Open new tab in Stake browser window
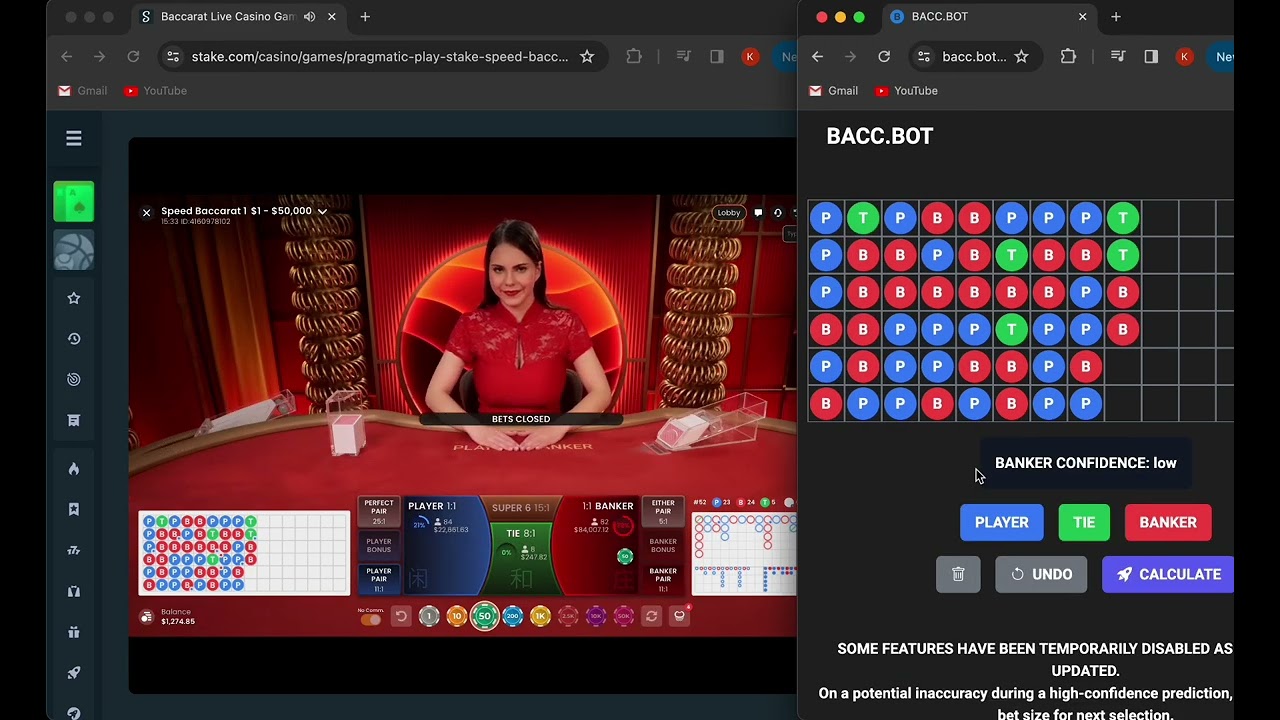This screenshot has width=1280, height=720. point(365,17)
